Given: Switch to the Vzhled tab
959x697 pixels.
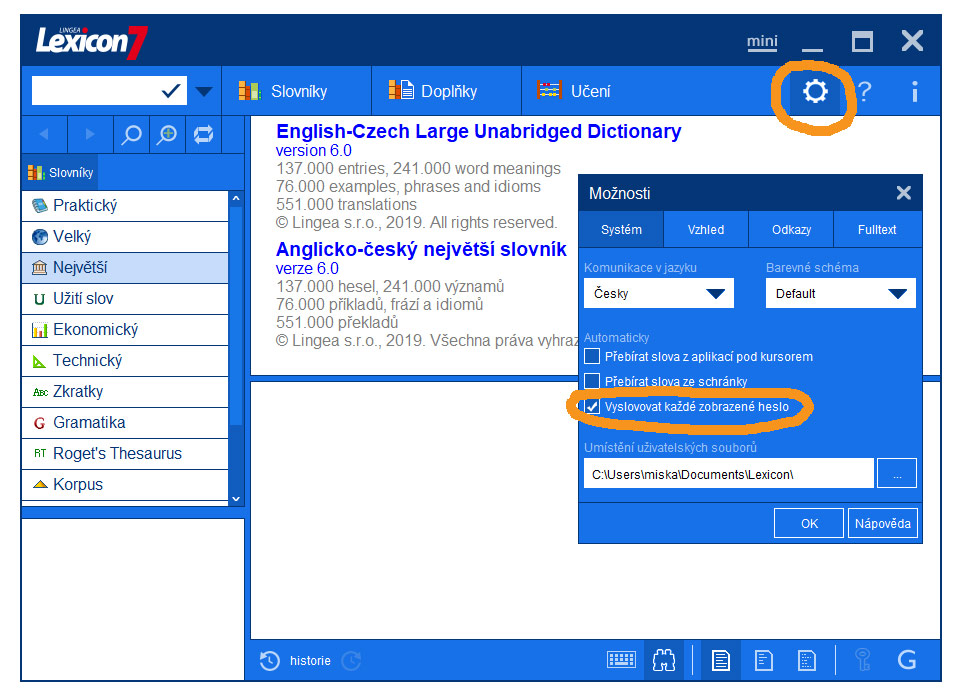Looking at the screenshot, I should (x=706, y=230).
